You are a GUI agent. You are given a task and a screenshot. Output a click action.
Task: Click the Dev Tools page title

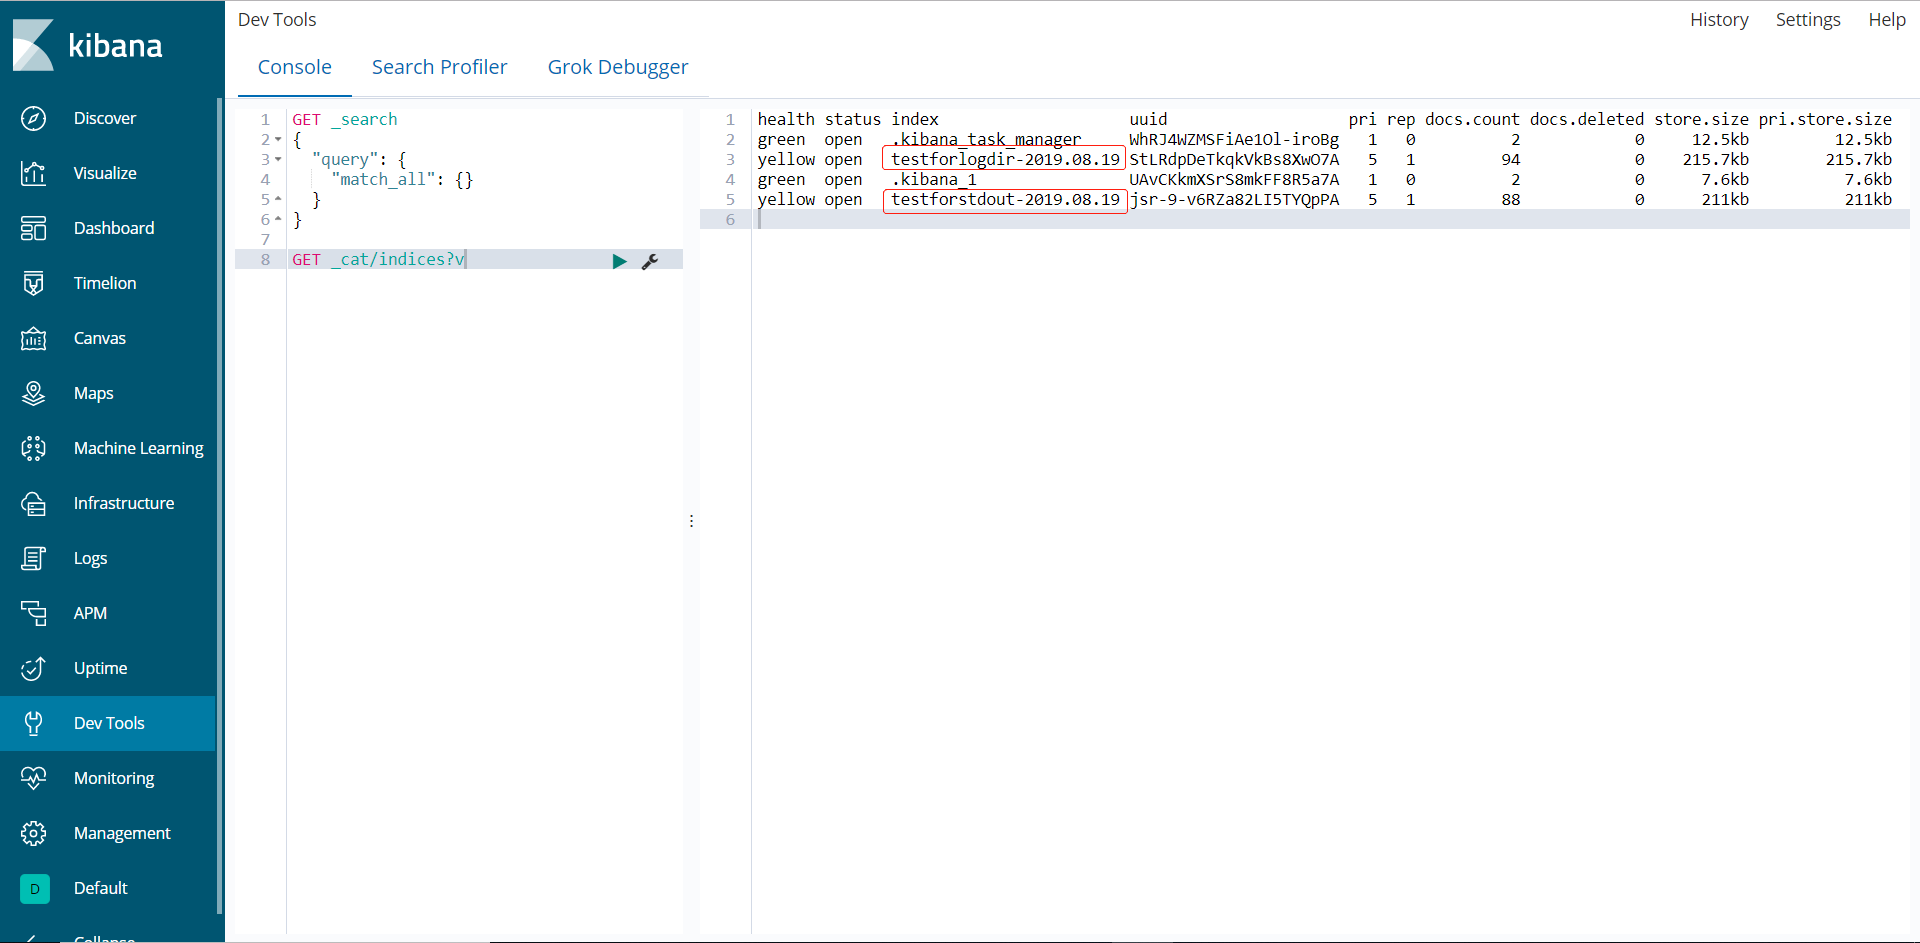(277, 20)
